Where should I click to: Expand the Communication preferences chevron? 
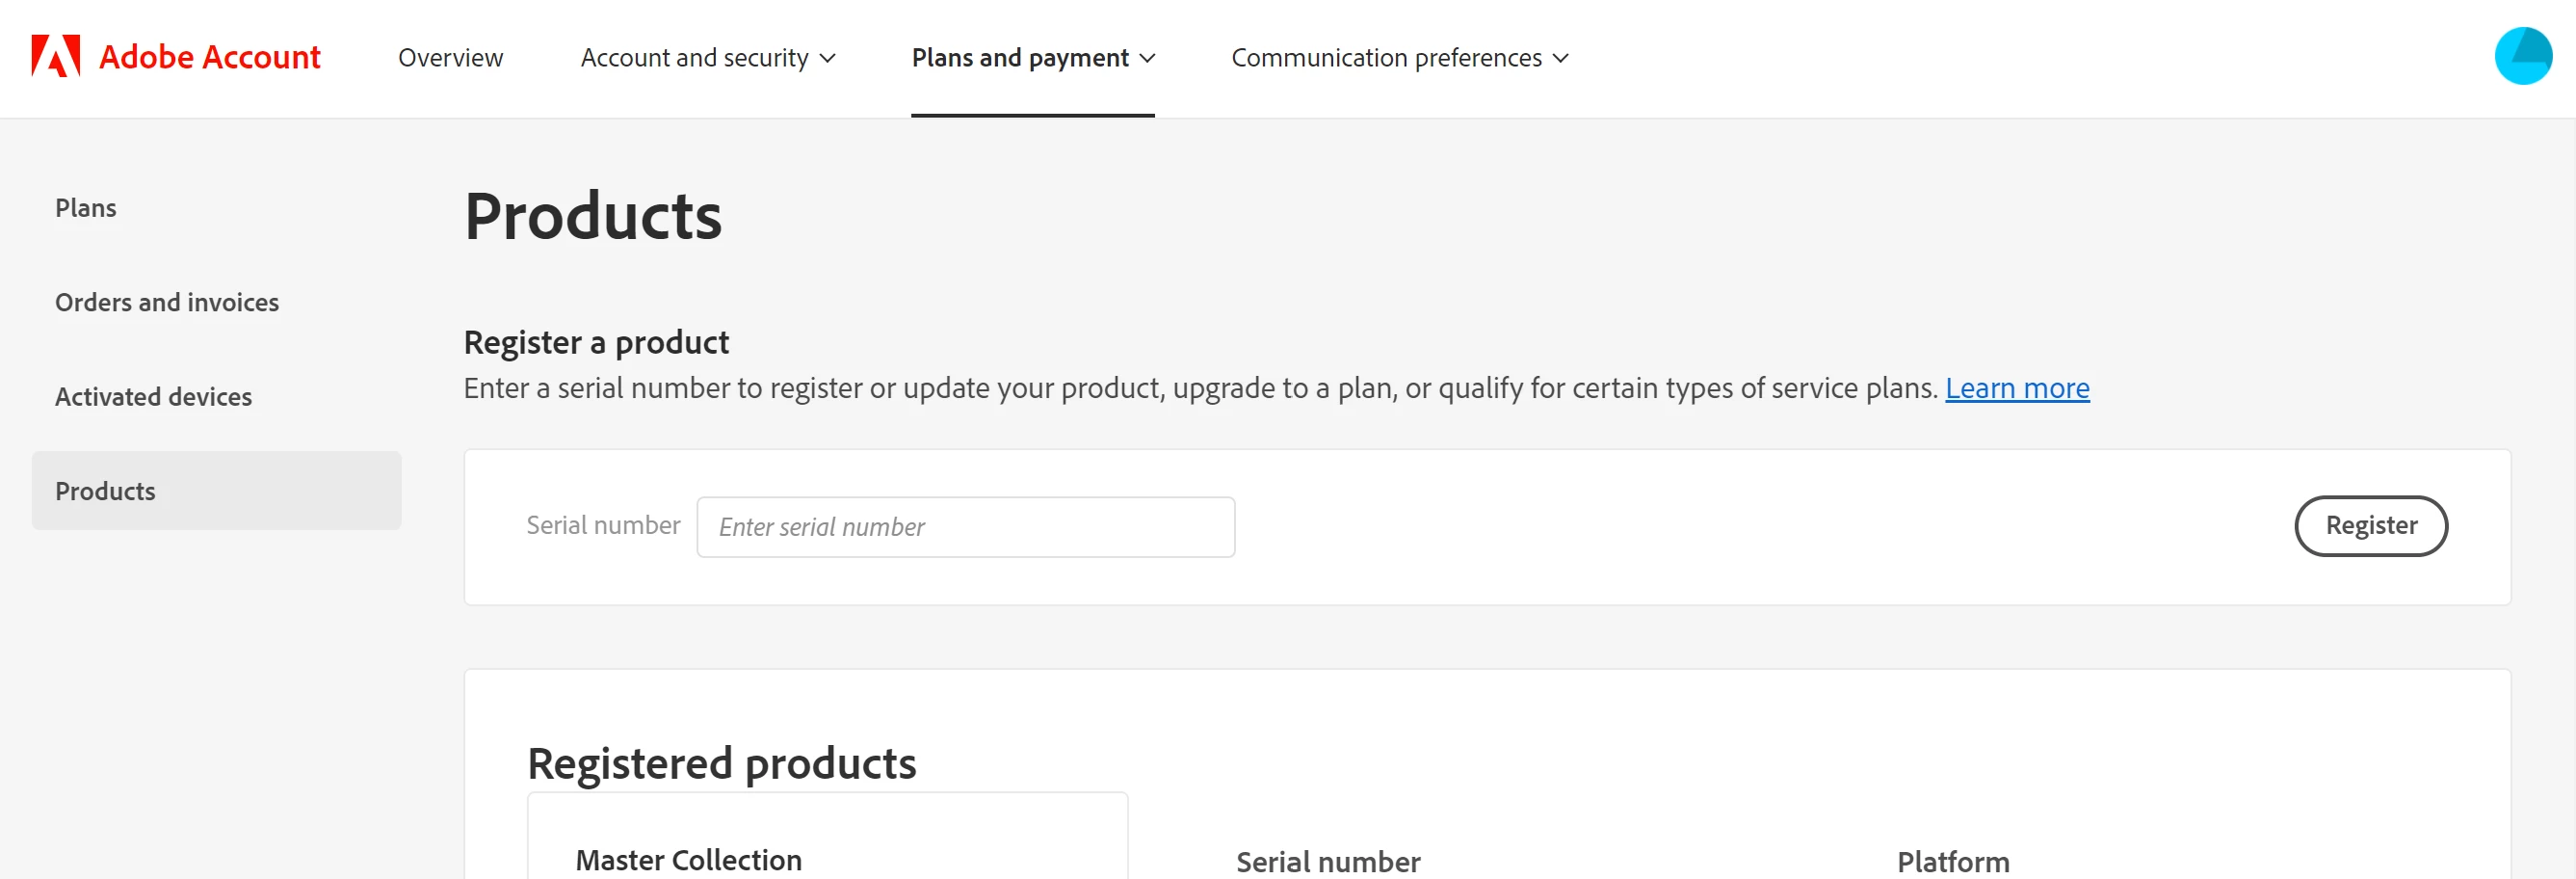click(x=1560, y=58)
